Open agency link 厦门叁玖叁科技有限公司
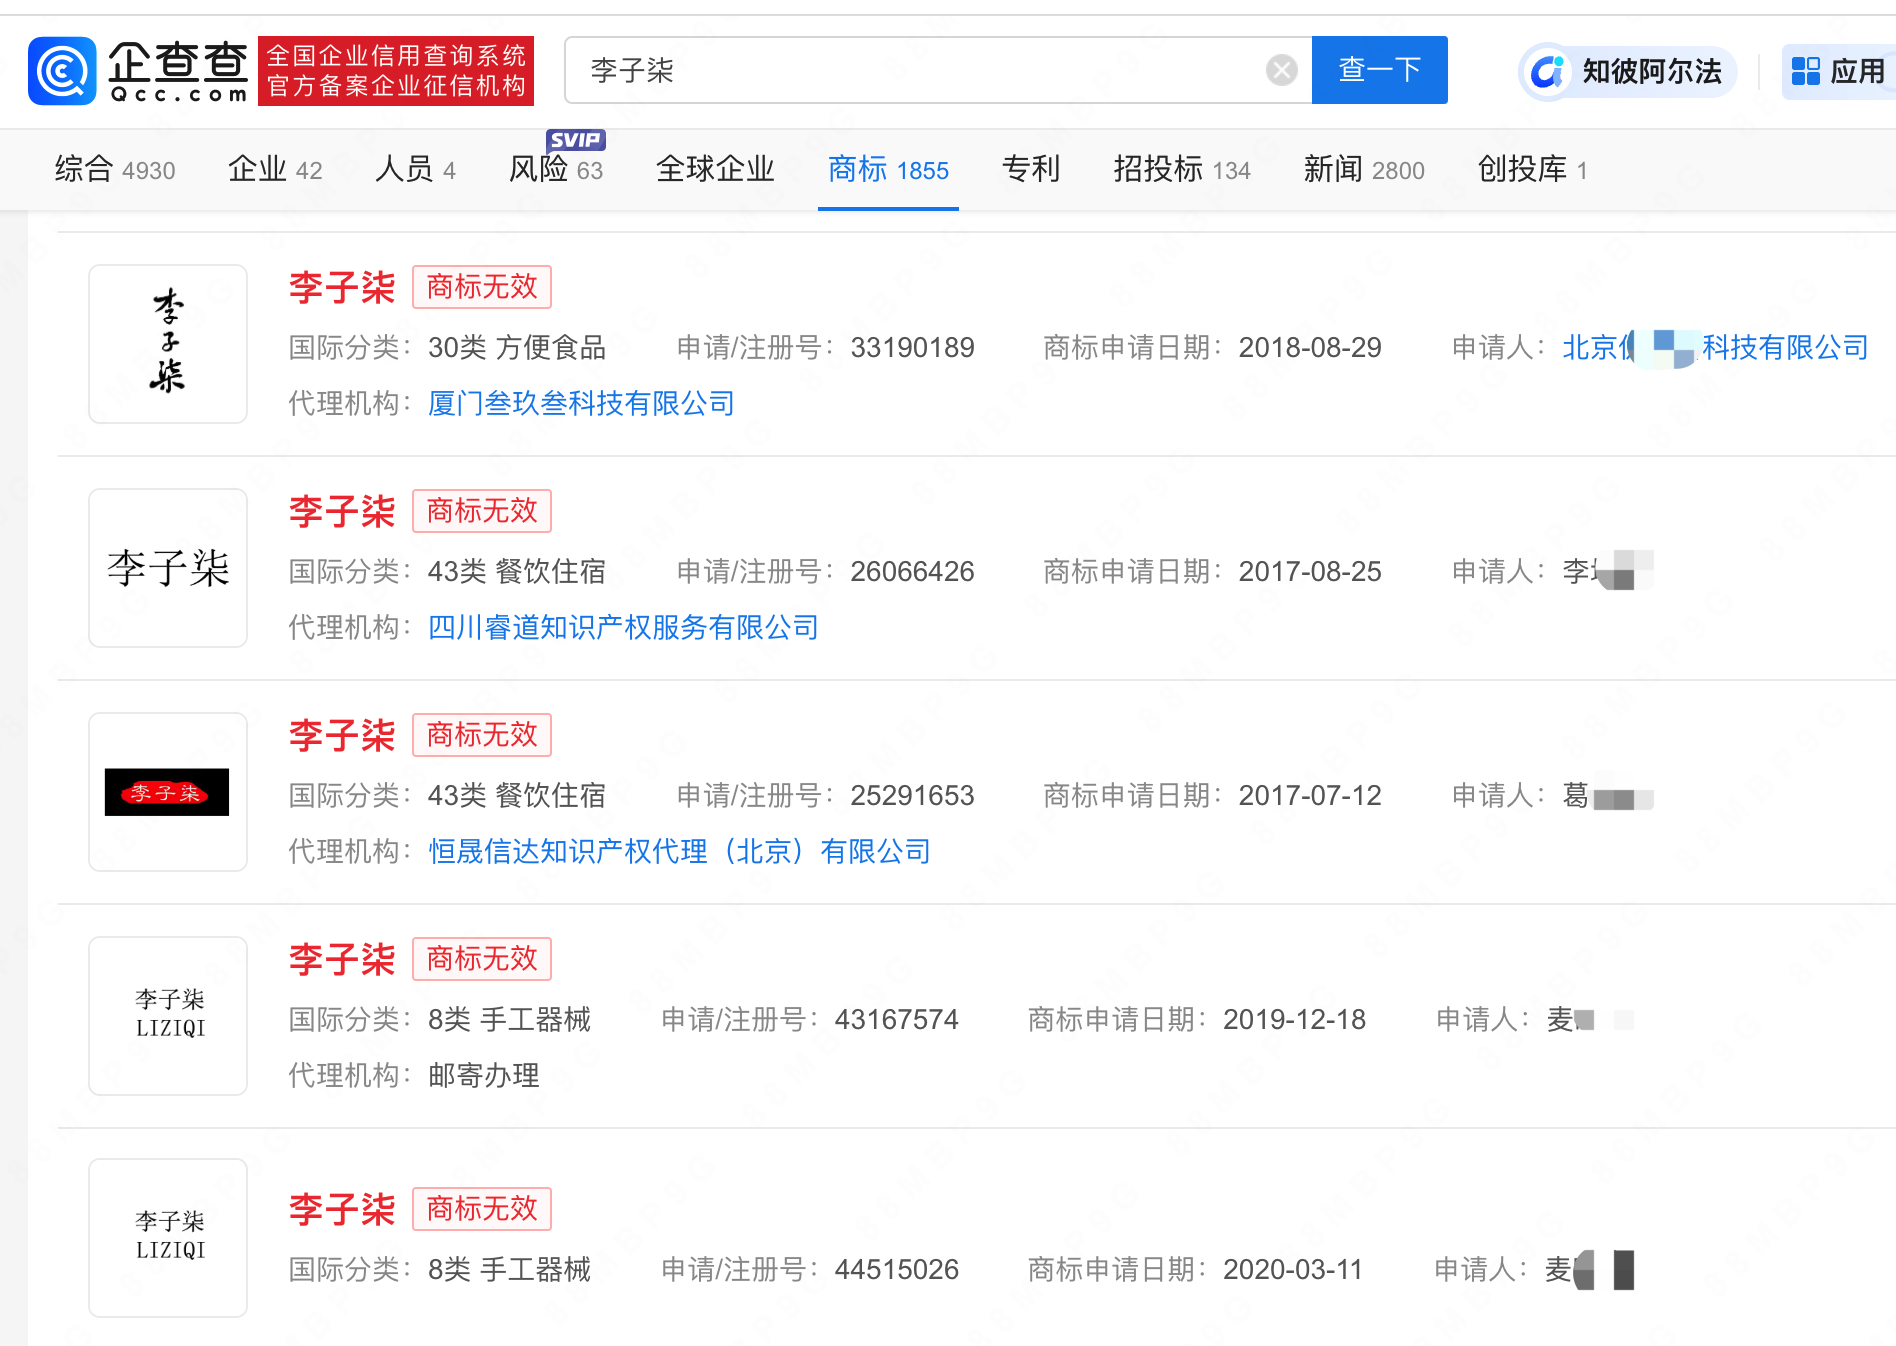 [581, 403]
